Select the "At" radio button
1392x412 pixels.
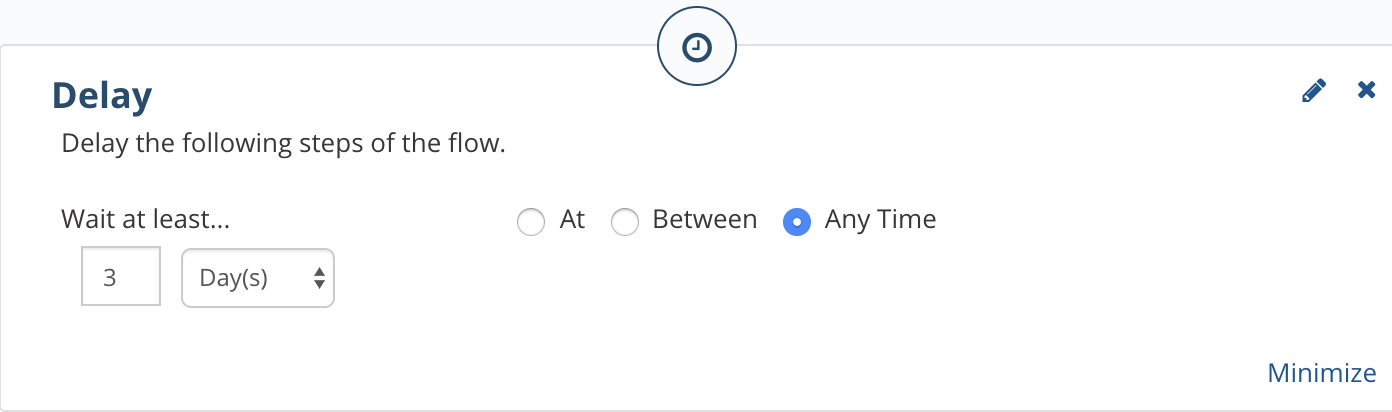click(x=530, y=221)
